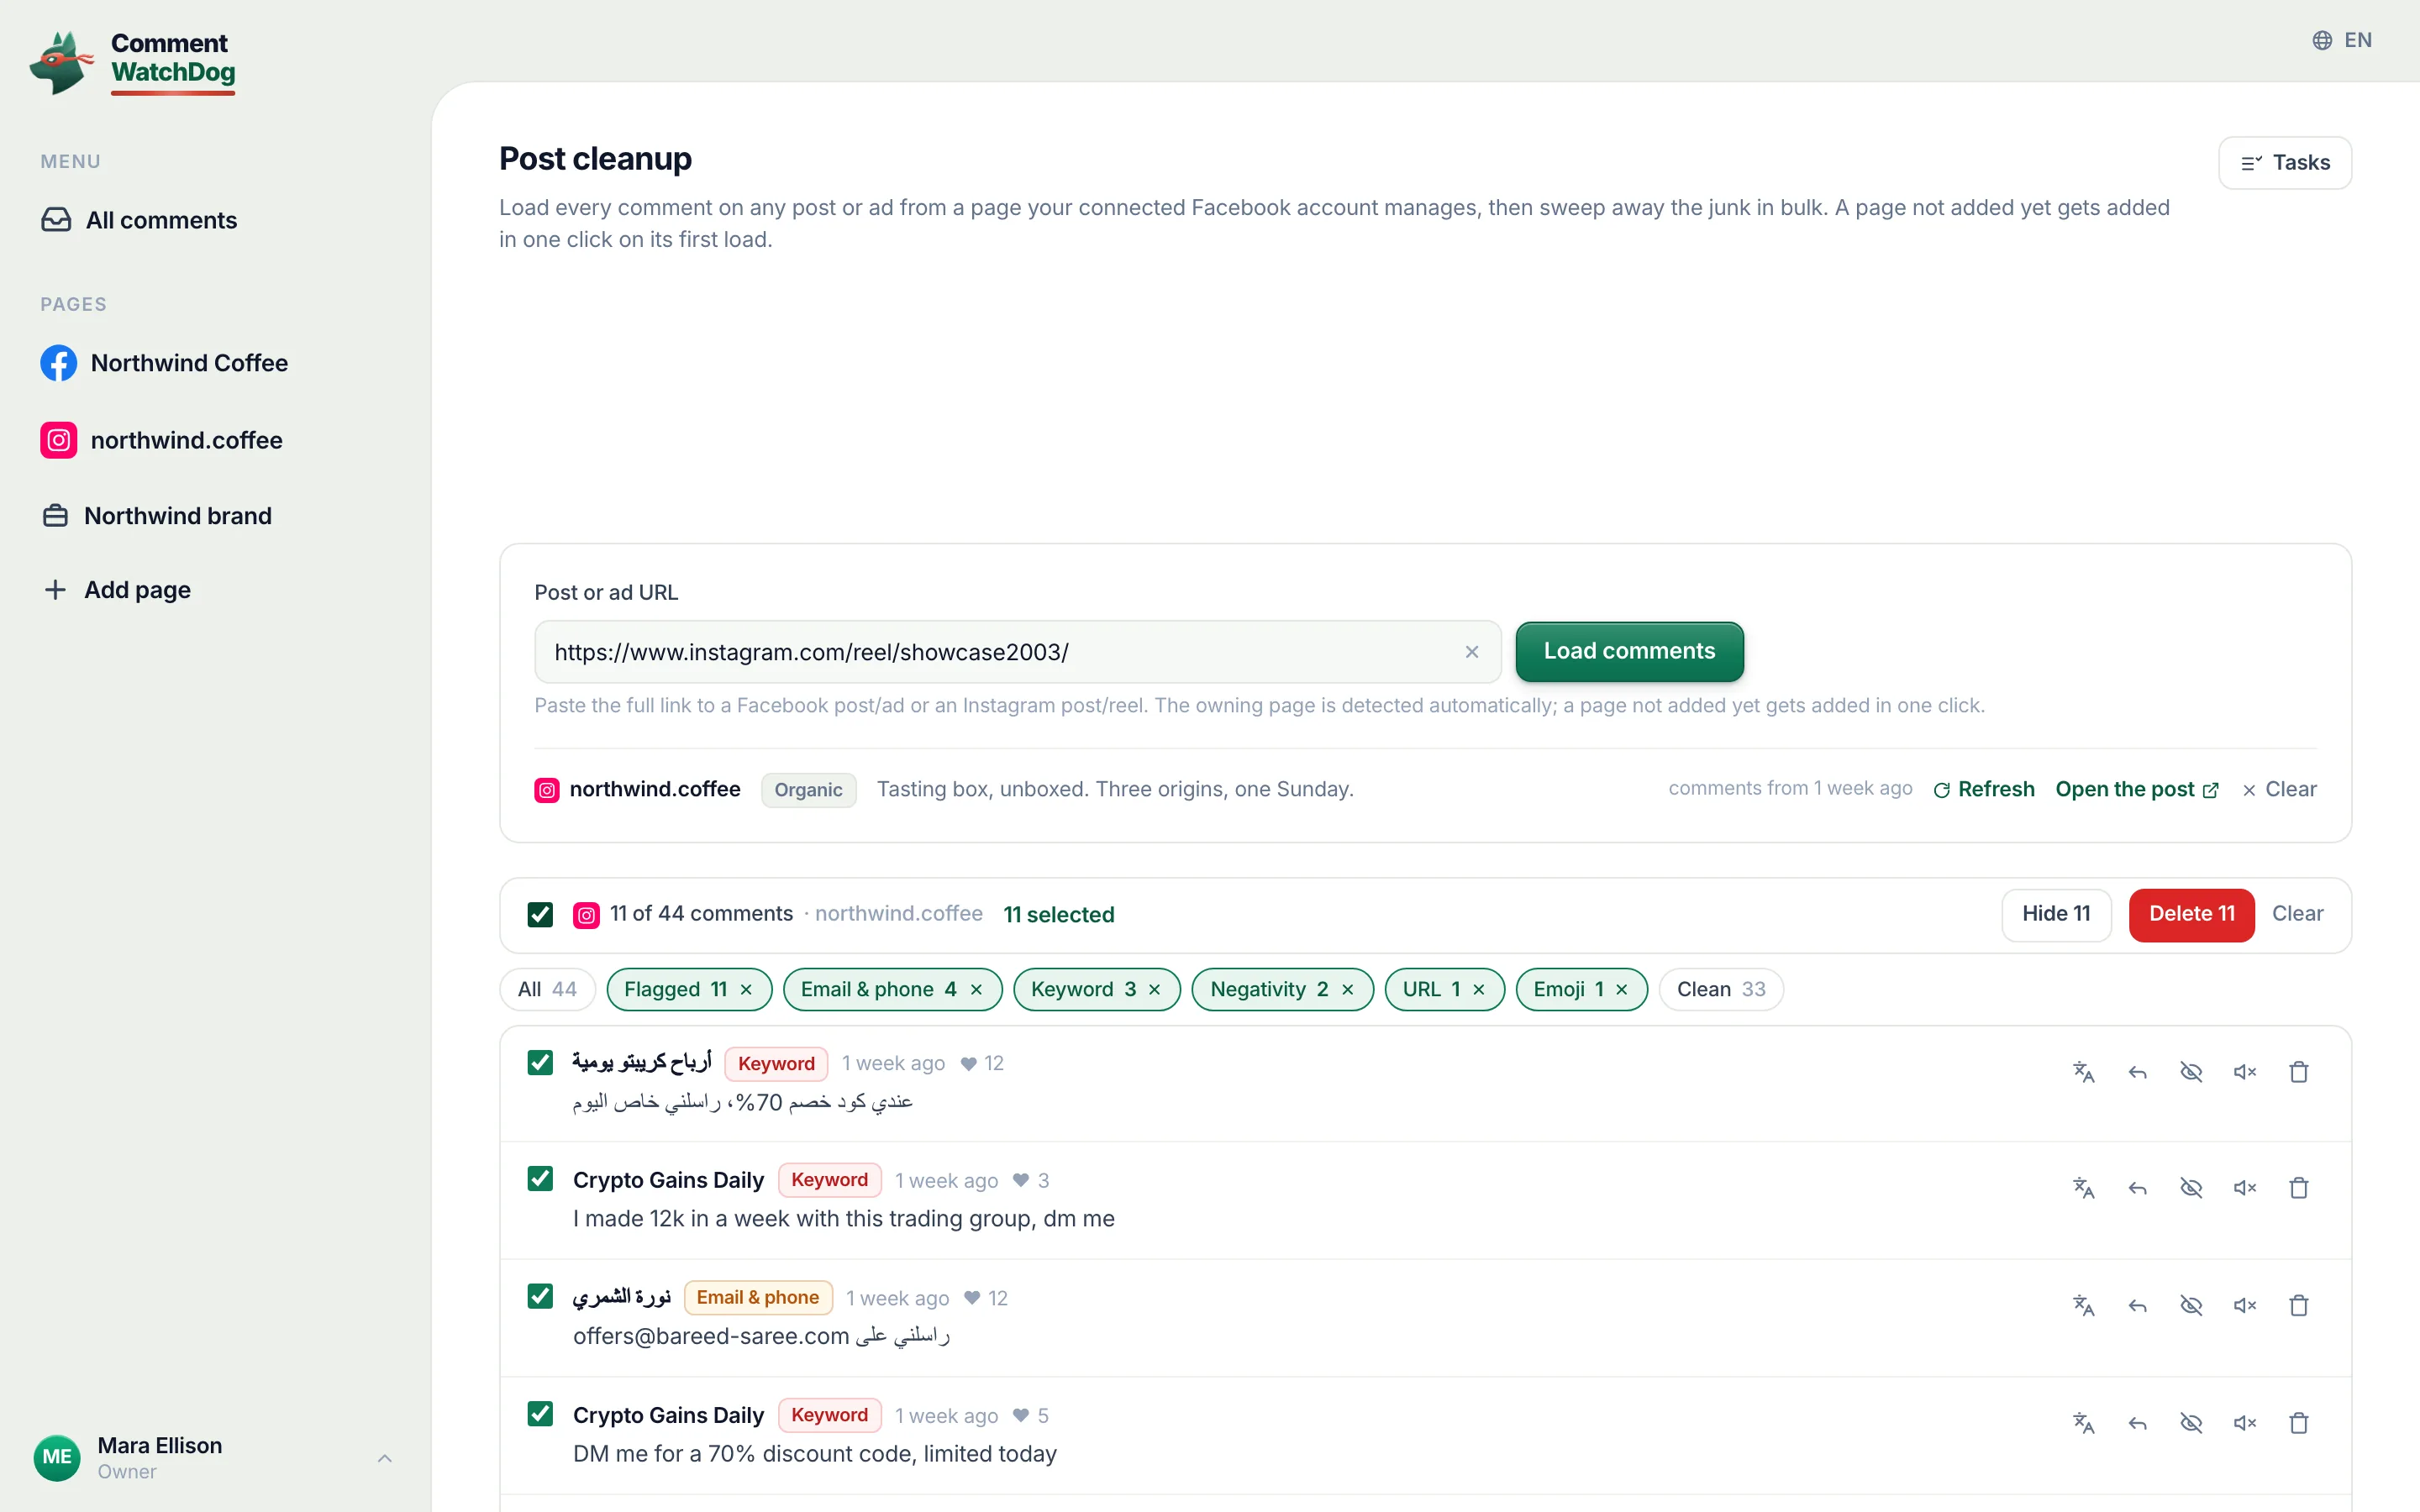Image resolution: width=2420 pixels, height=1512 pixels.
Task: Mute author of offers@bareed-saree.com comment
Action: 2245,1305
